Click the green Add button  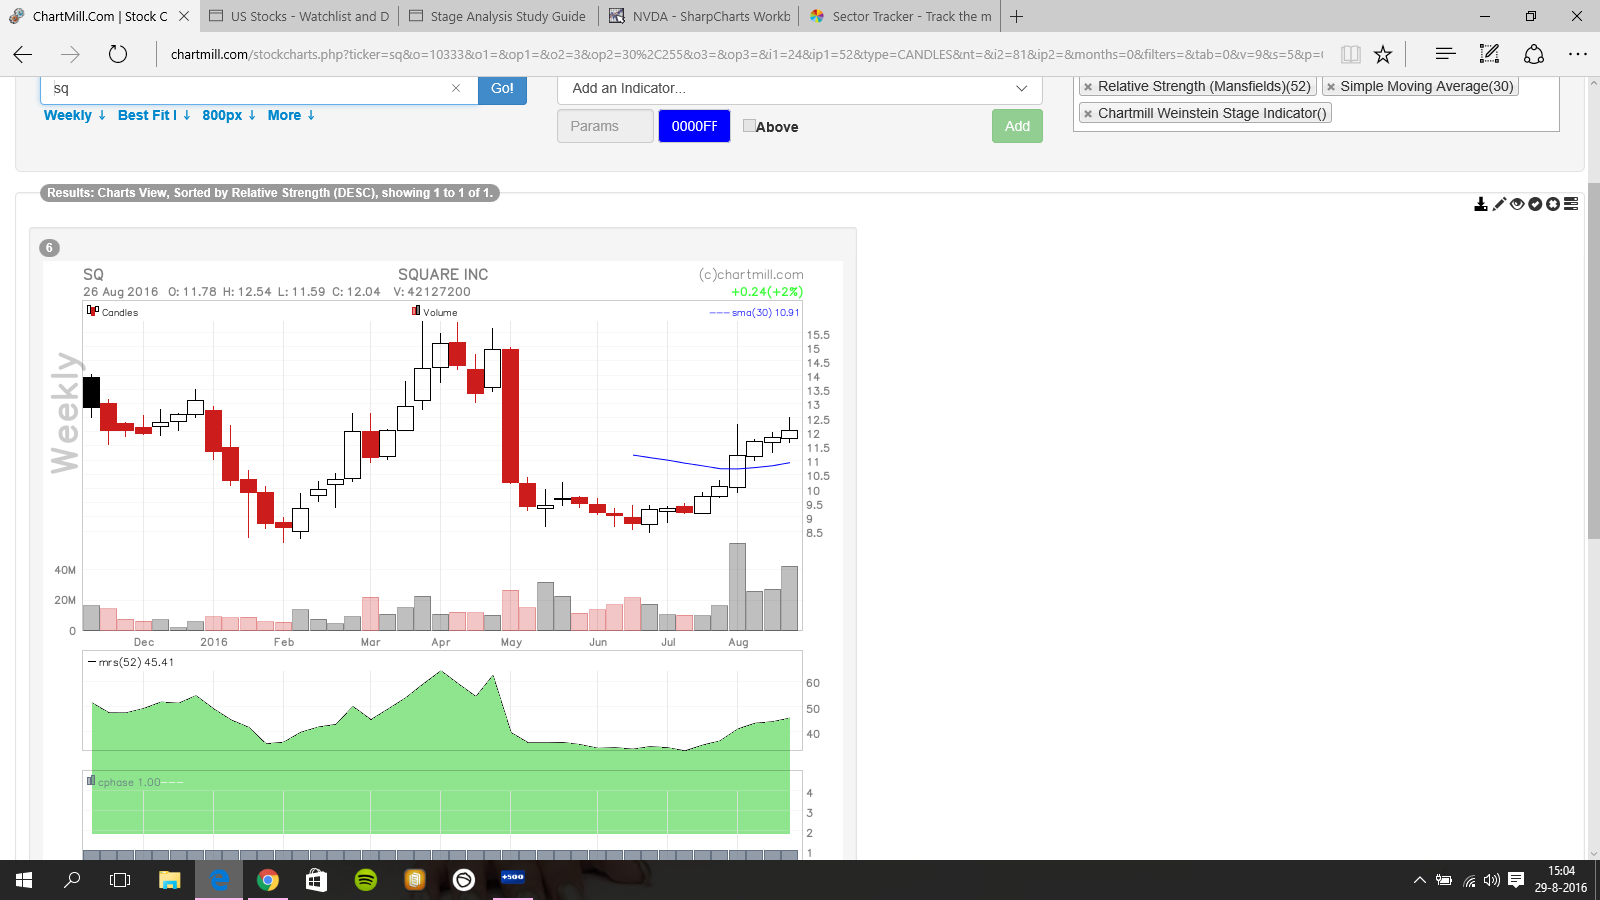click(x=1017, y=126)
